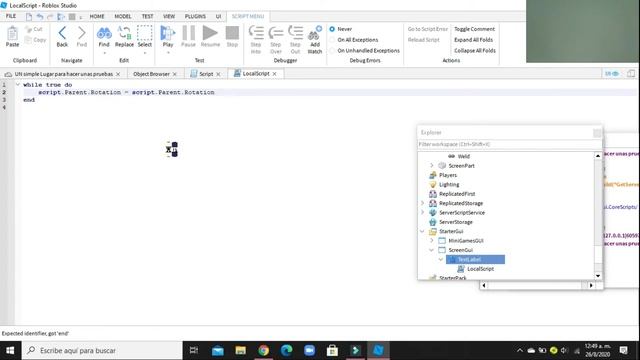The height and width of the screenshot is (360, 640).
Task: Collapse the TextLabel node
Action: [441, 260]
